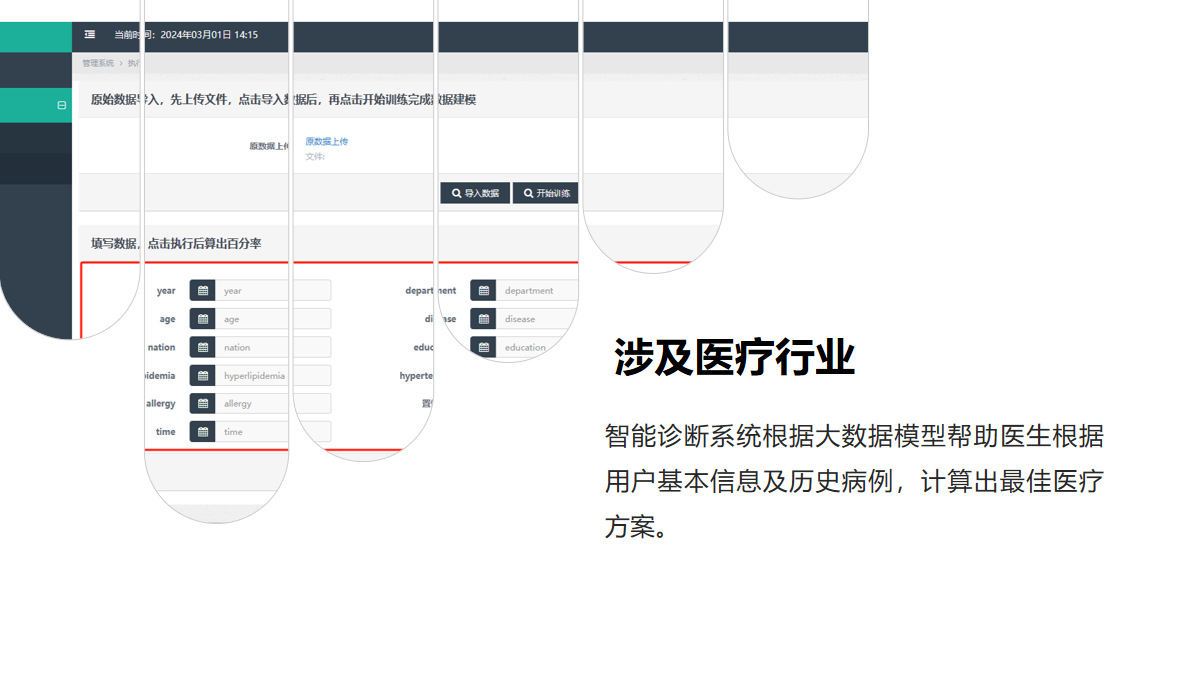
Task: Click the calendar icon beside department field
Action: [484, 291]
